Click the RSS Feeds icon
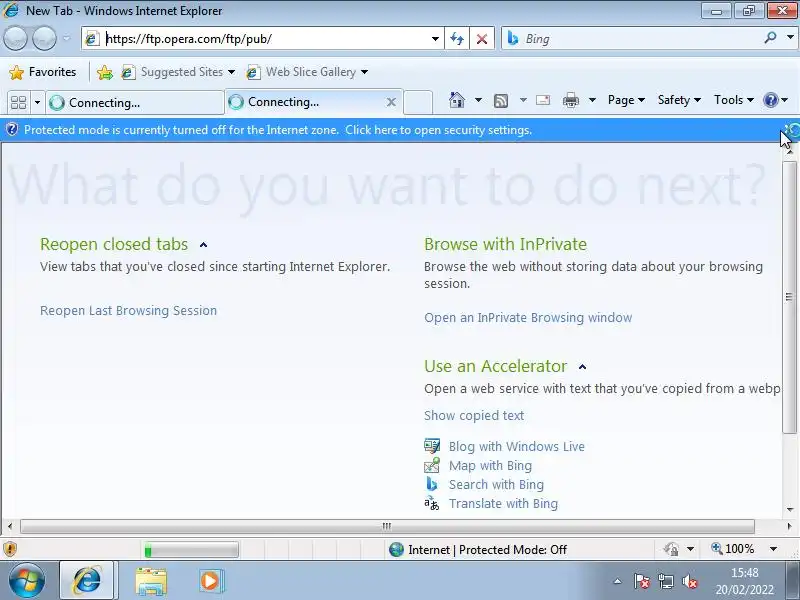Screen dimensions: 800x600 501,101
